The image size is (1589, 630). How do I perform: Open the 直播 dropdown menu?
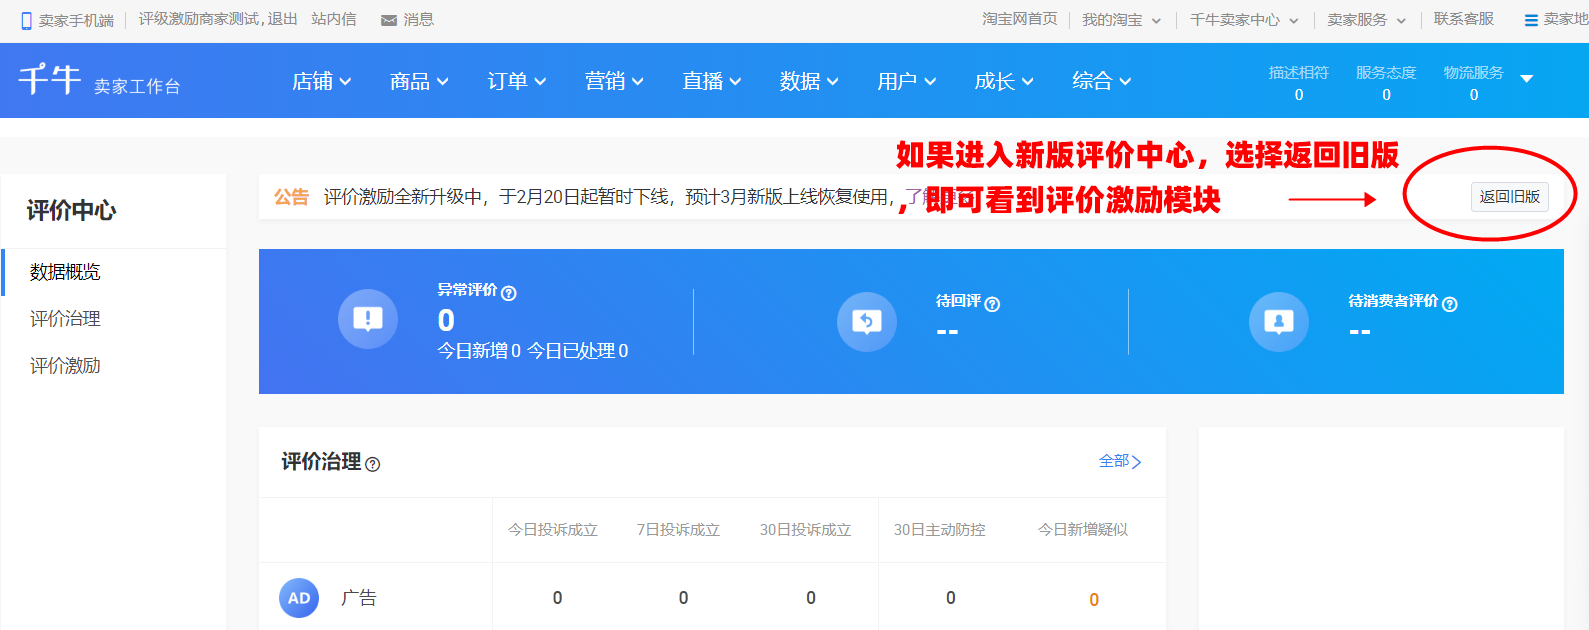[712, 81]
